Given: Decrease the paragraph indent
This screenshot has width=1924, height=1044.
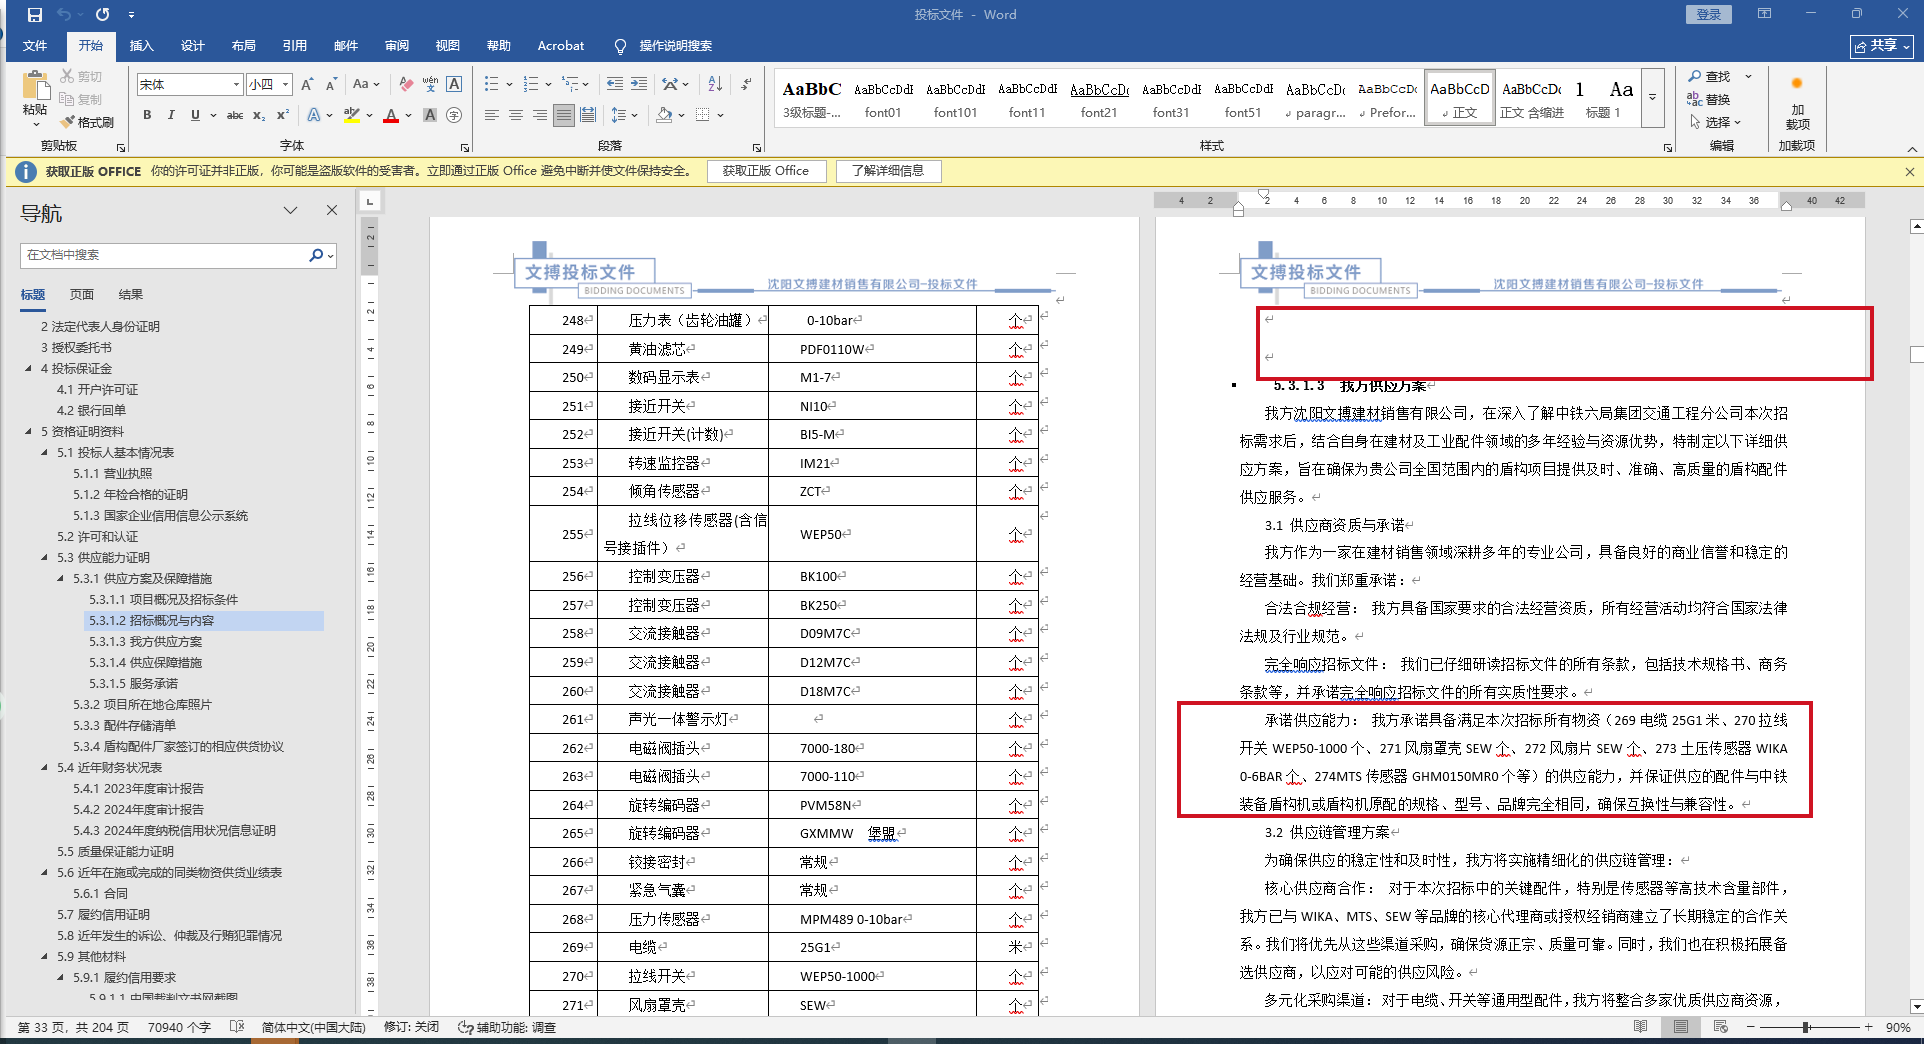Looking at the screenshot, I should (614, 84).
